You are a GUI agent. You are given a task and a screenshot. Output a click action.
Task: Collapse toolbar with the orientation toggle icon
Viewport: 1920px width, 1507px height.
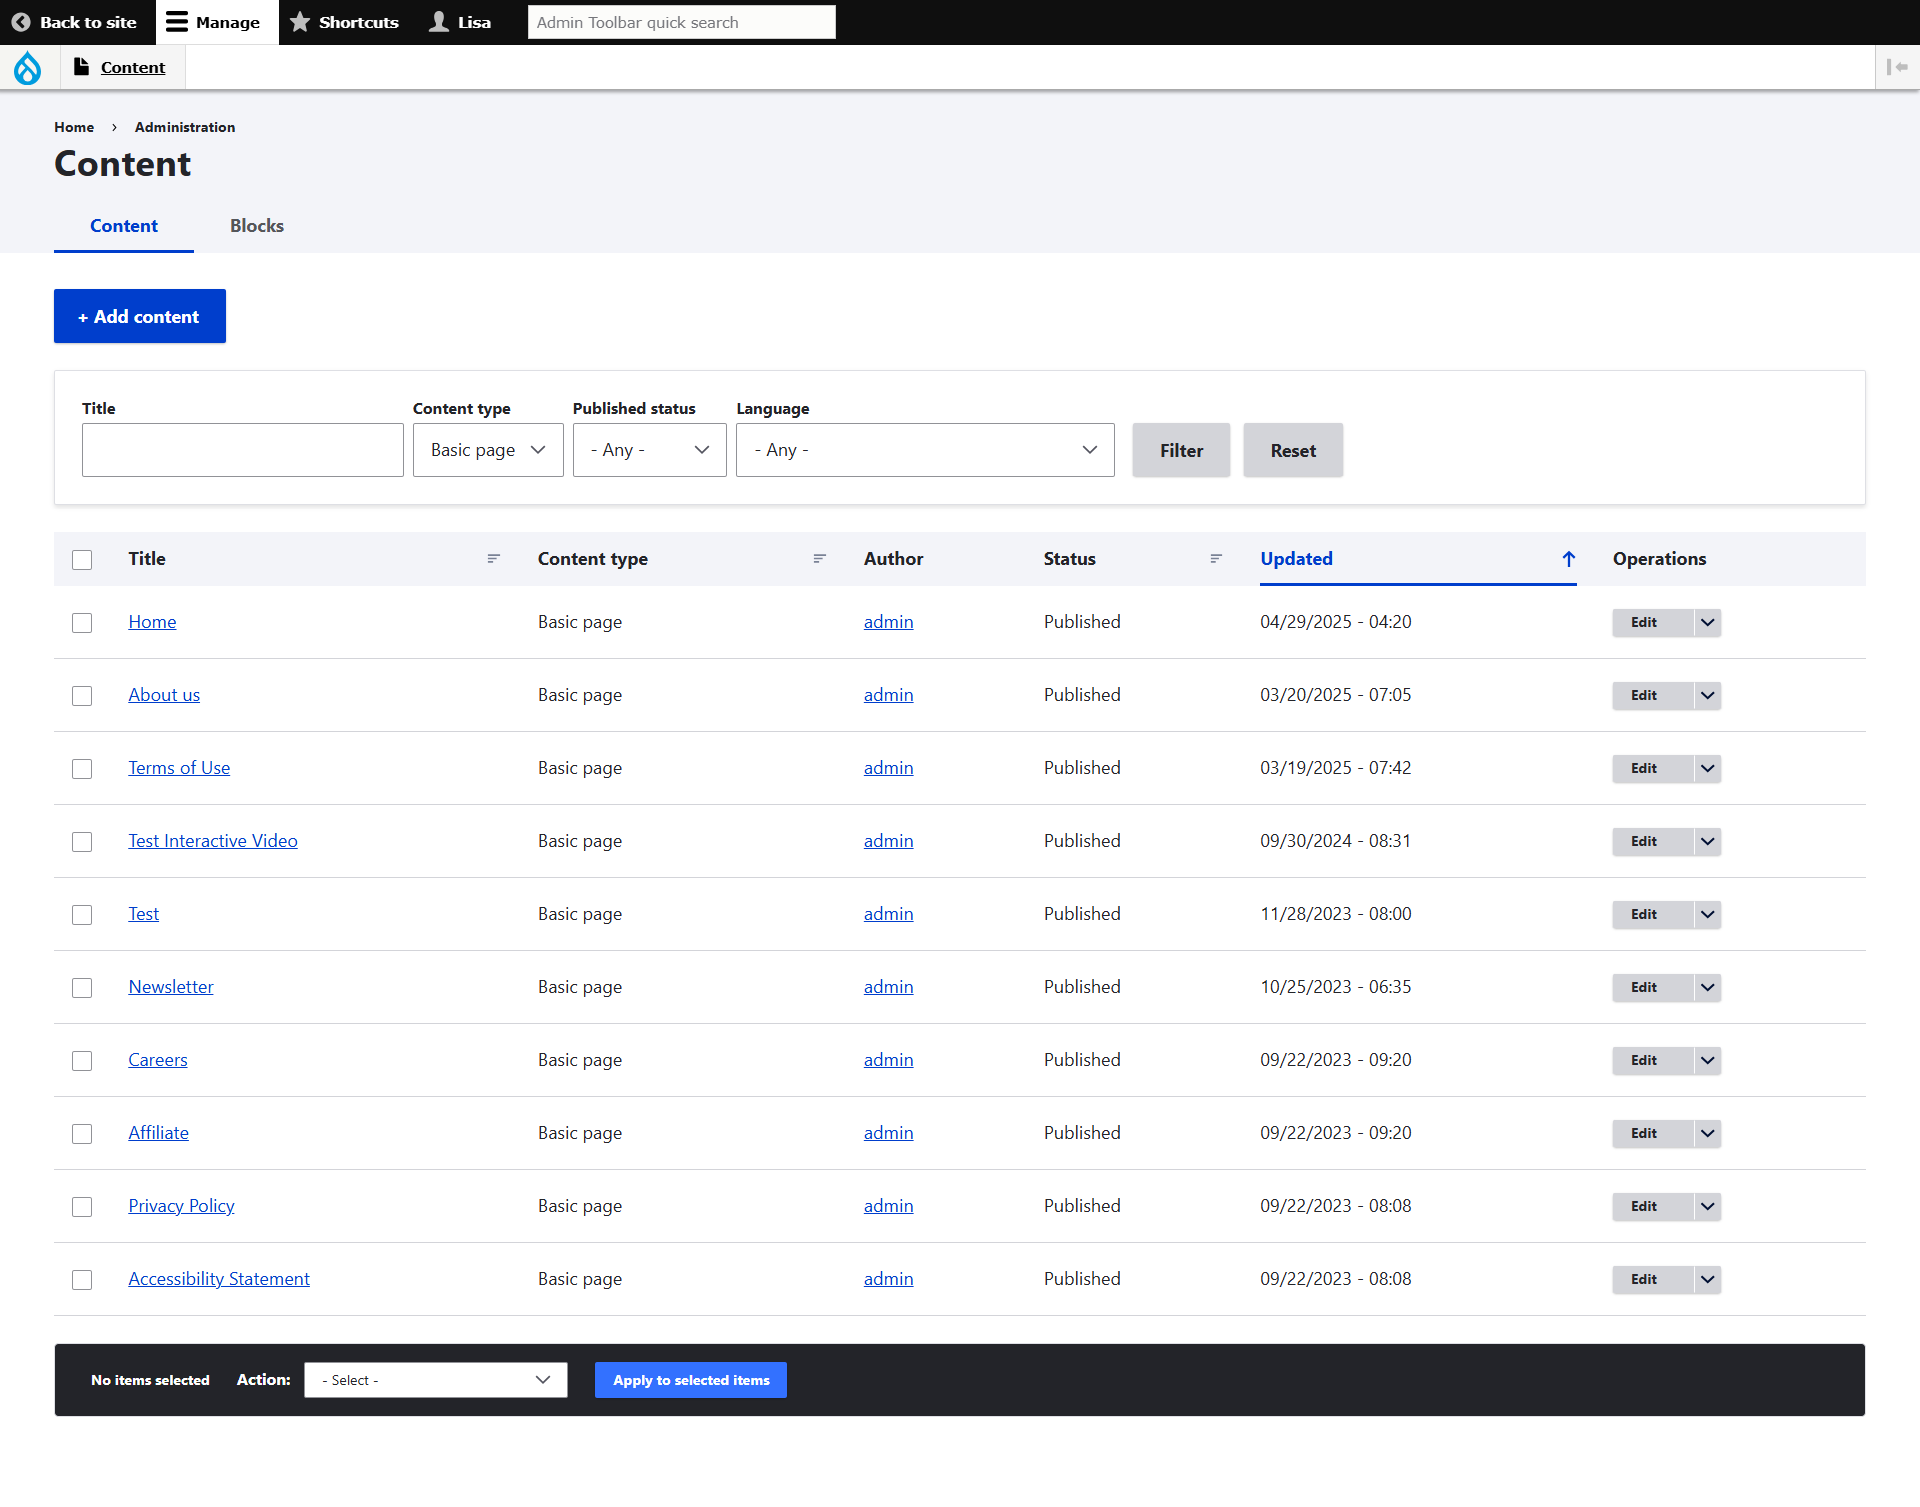[1897, 67]
